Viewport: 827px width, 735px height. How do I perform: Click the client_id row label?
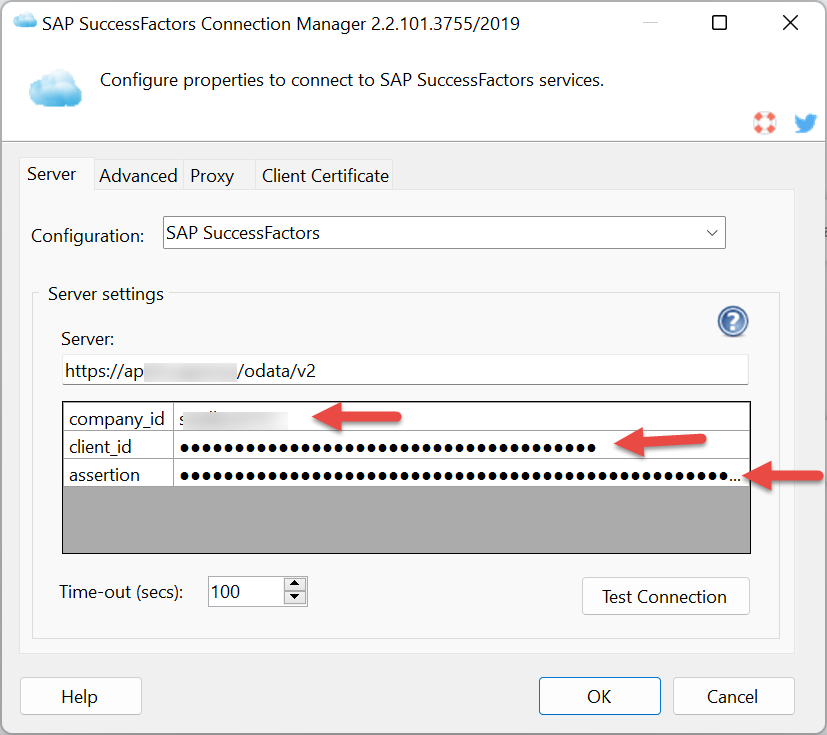pos(118,446)
